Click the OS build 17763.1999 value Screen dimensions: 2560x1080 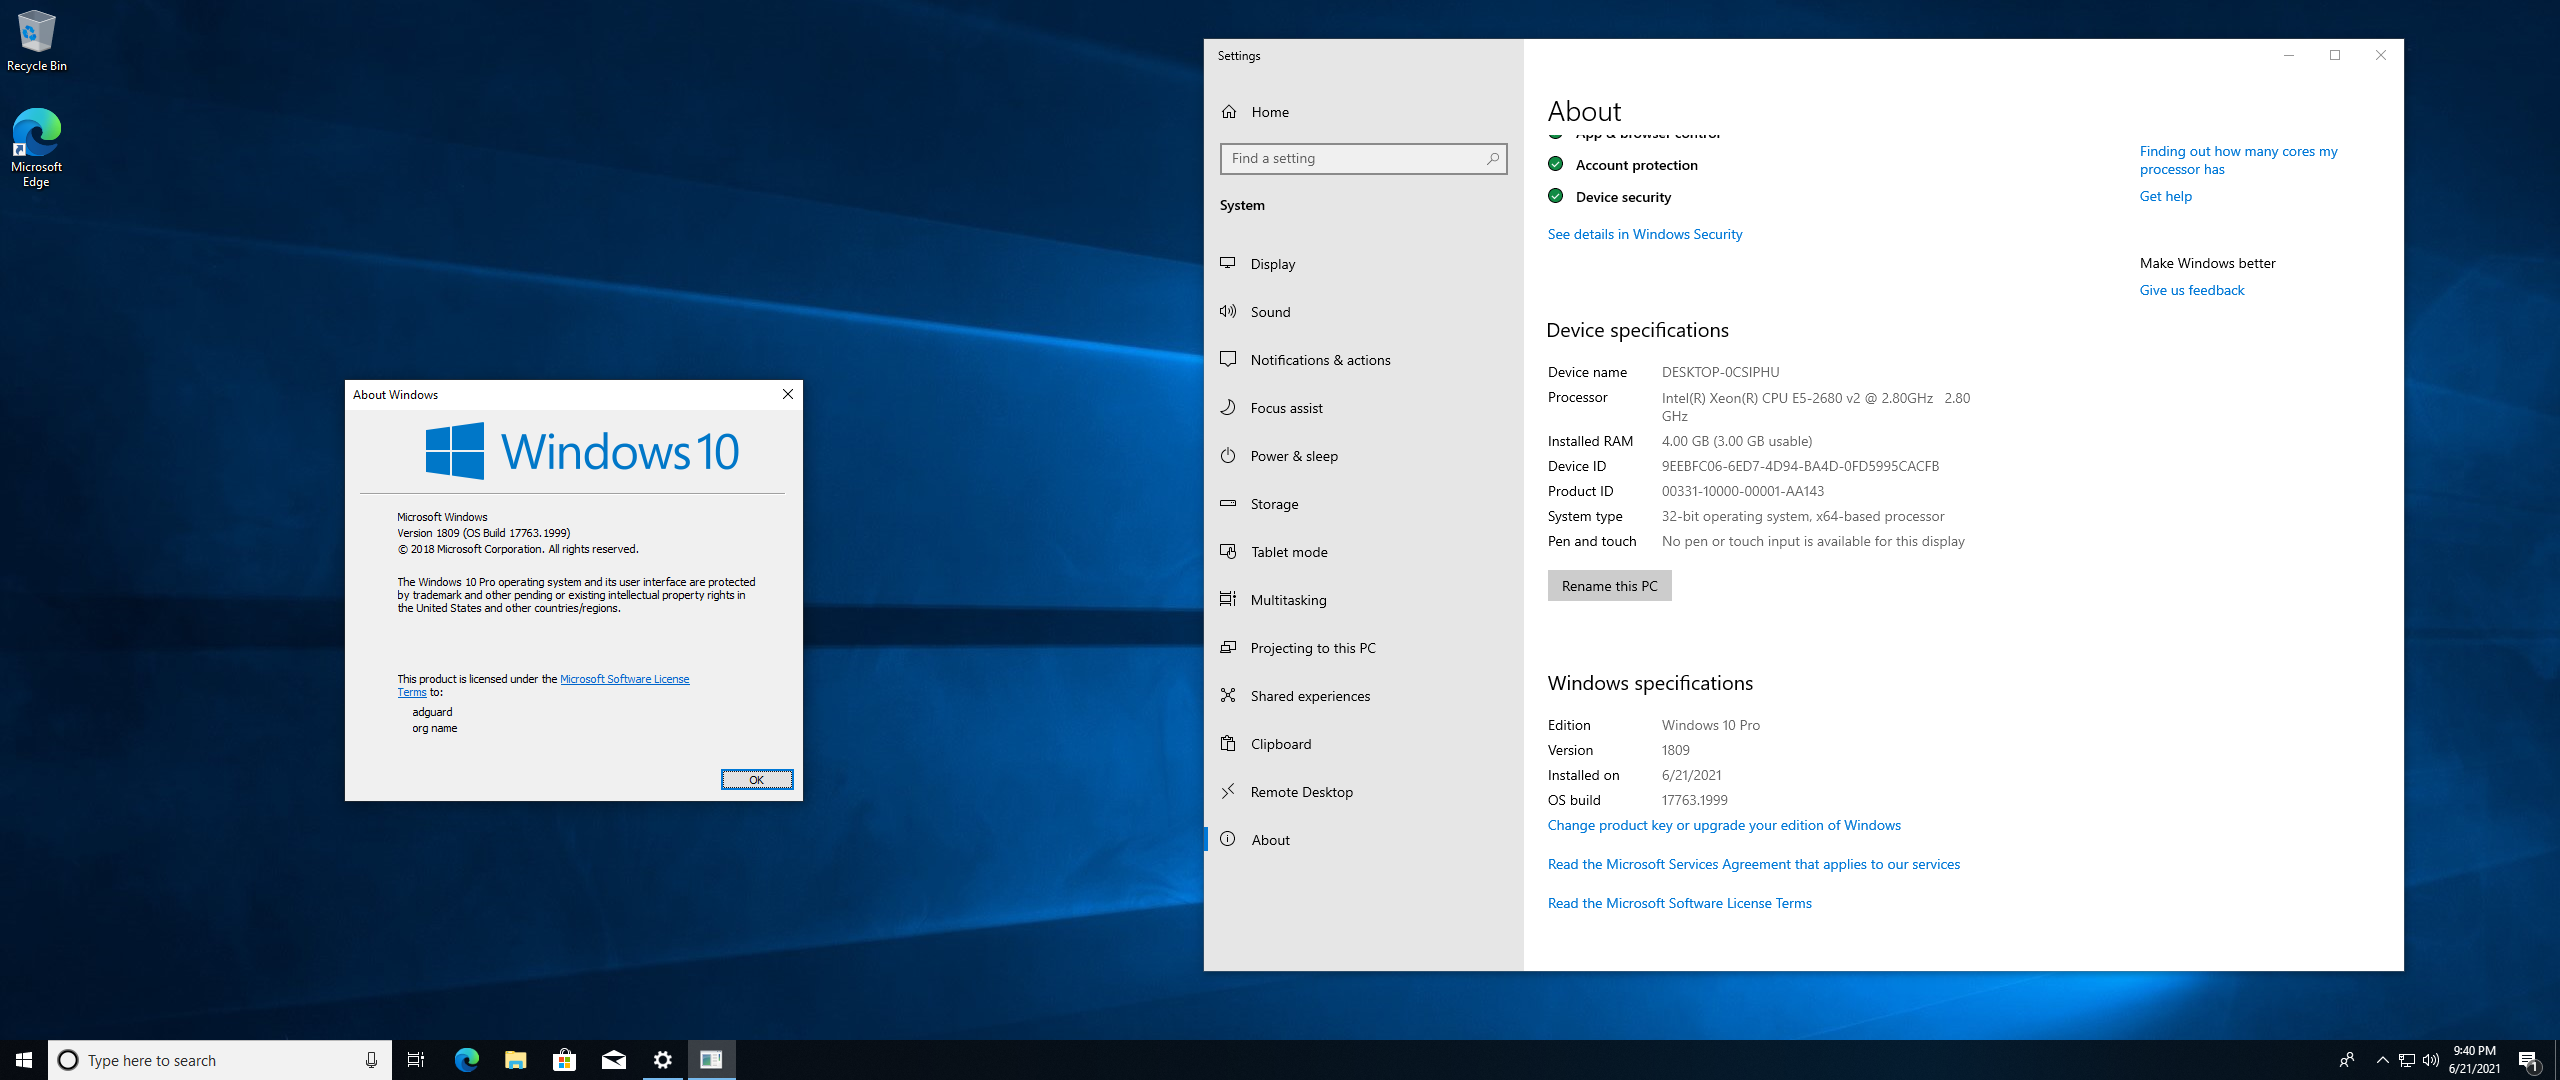(x=1694, y=800)
